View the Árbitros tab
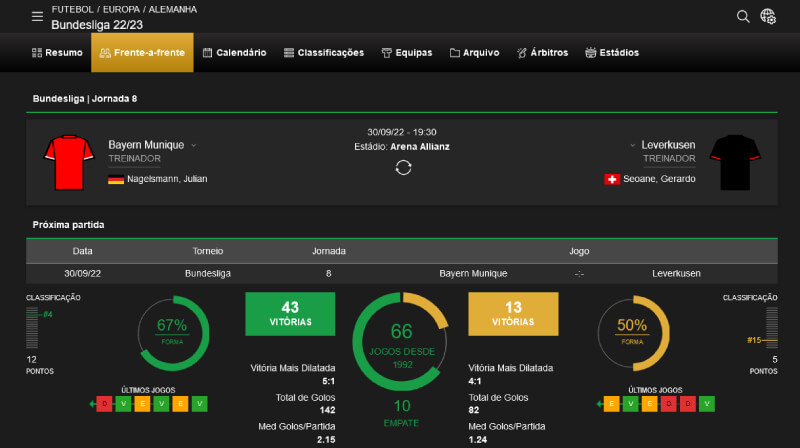The image size is (800, 448). 542,53
